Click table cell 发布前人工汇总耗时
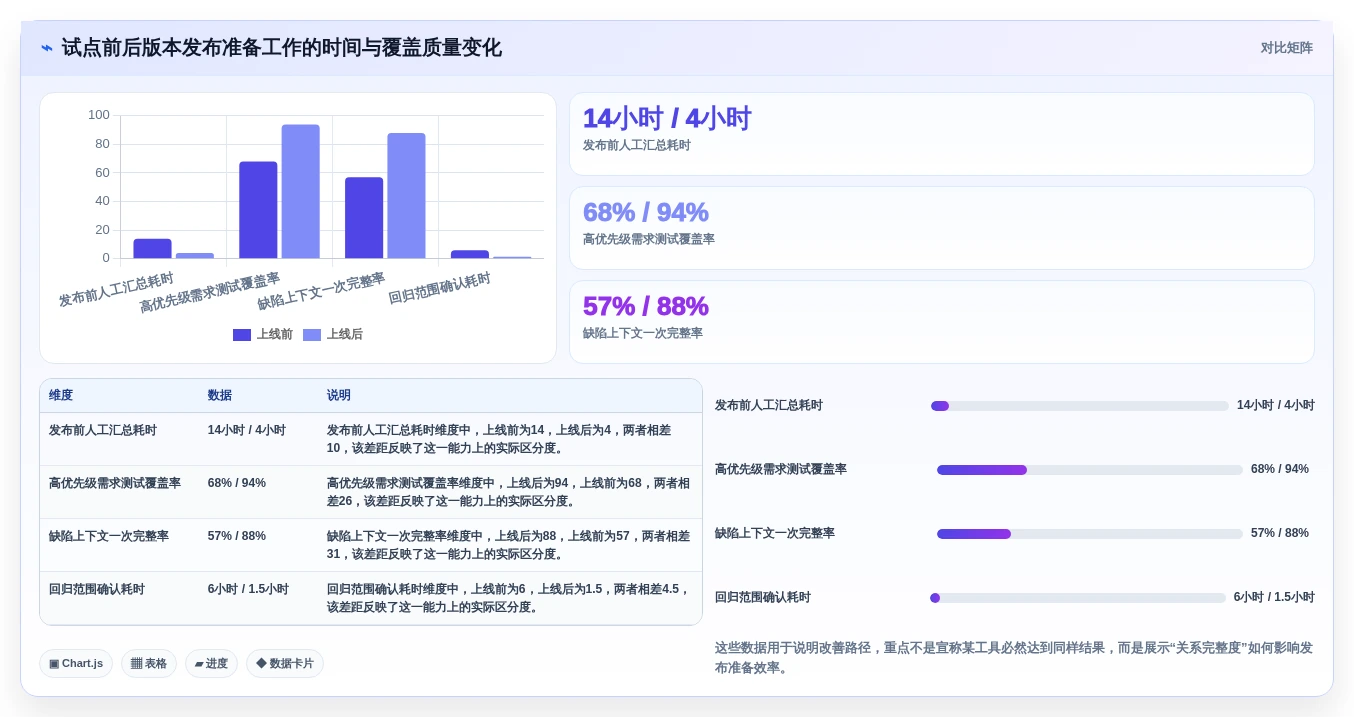The width and height of the screenshot is (1354, 717). click(103, 430)
